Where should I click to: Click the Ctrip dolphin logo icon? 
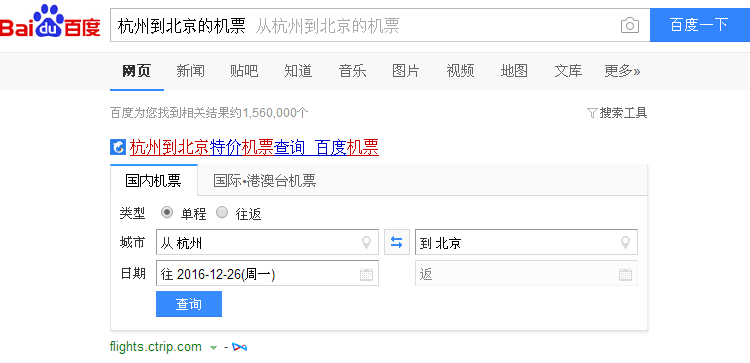pos(240,347)
